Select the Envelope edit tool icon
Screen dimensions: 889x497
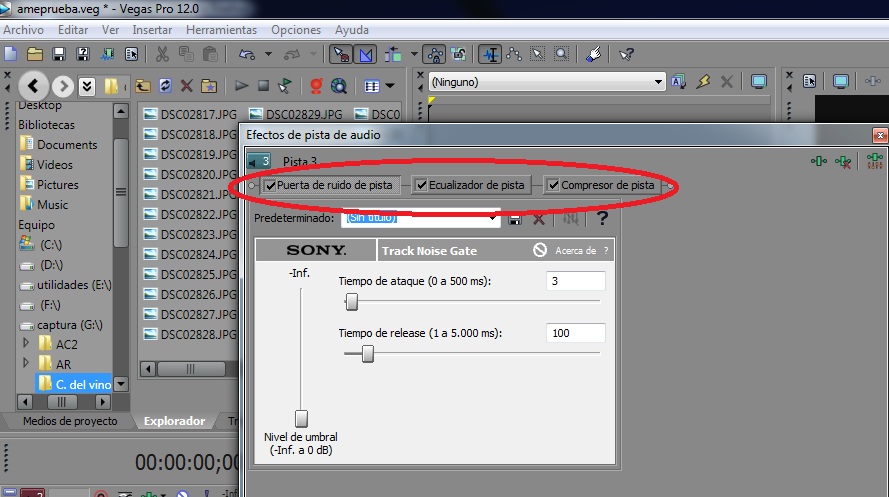pyautogui.click(x=514, y=54)
